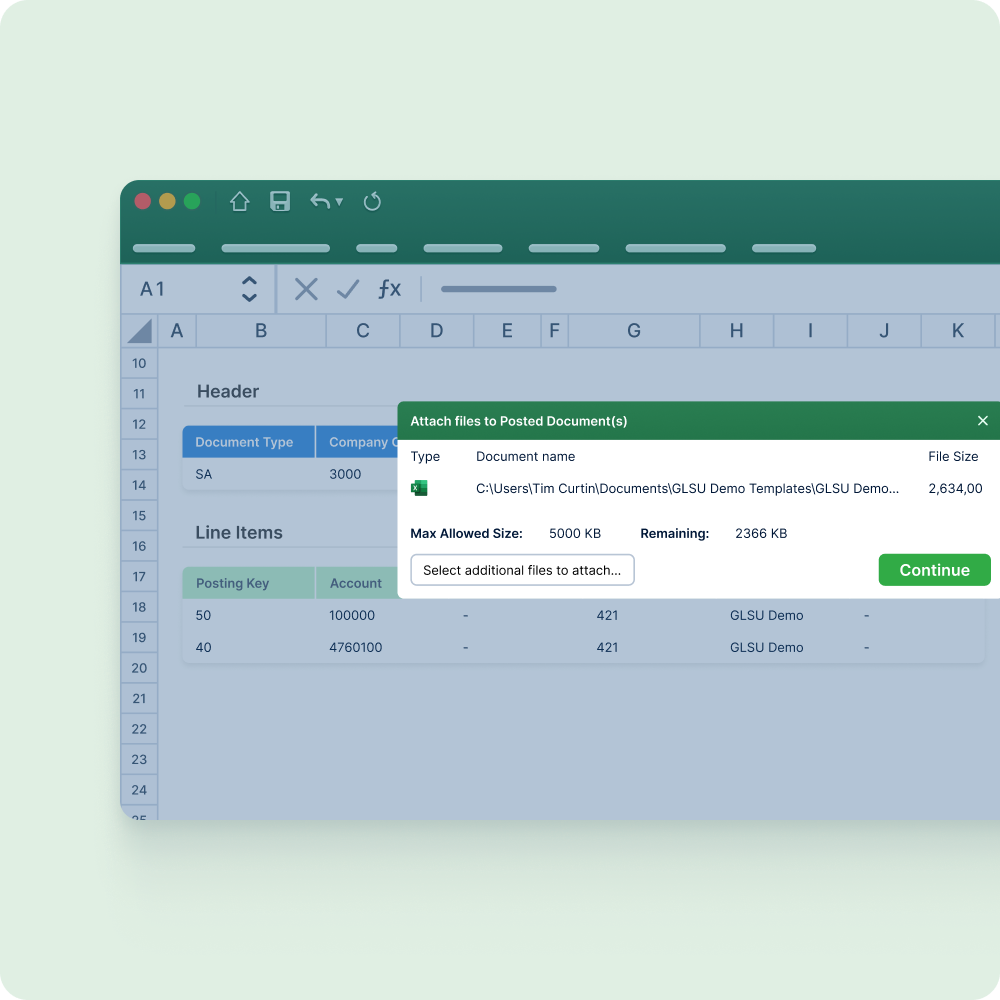Click the green Continue button
This screenshot has width=1000, height=1000.
click(x=934, y=570)
